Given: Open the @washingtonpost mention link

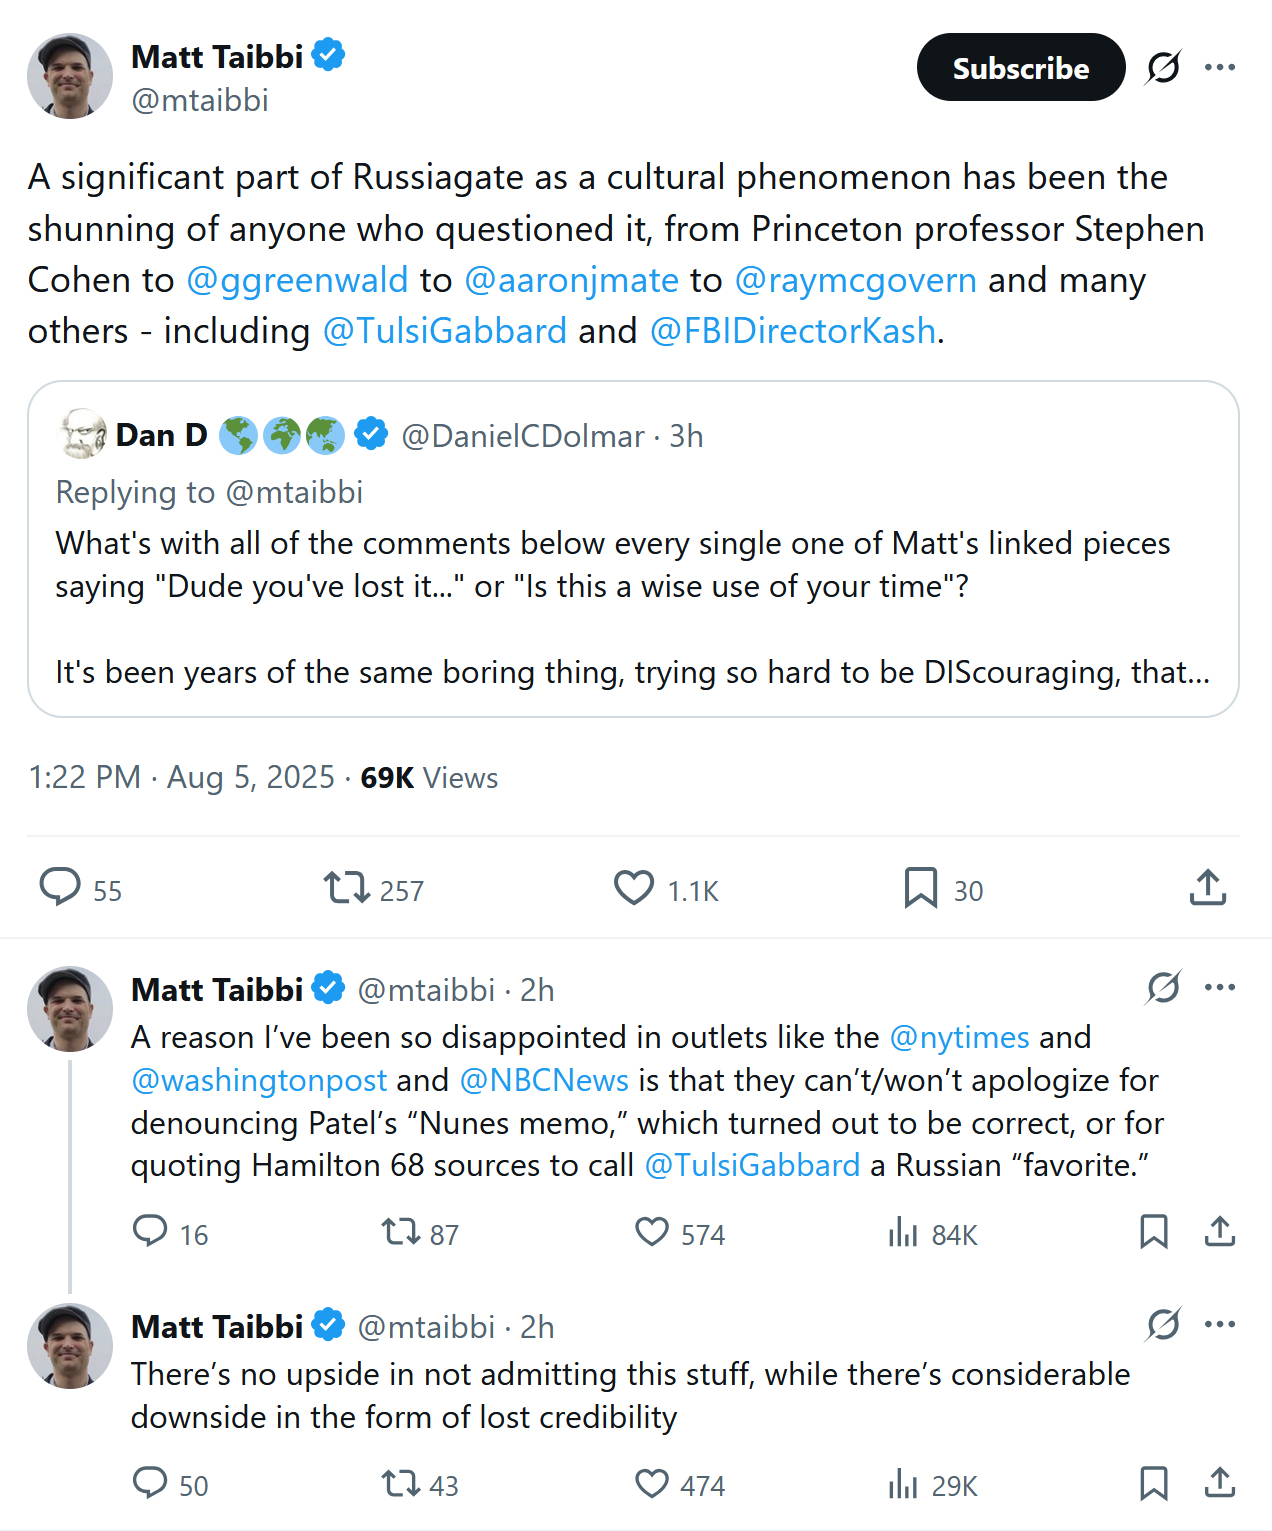Looking at the screenshot, I should click(259, 1081).
